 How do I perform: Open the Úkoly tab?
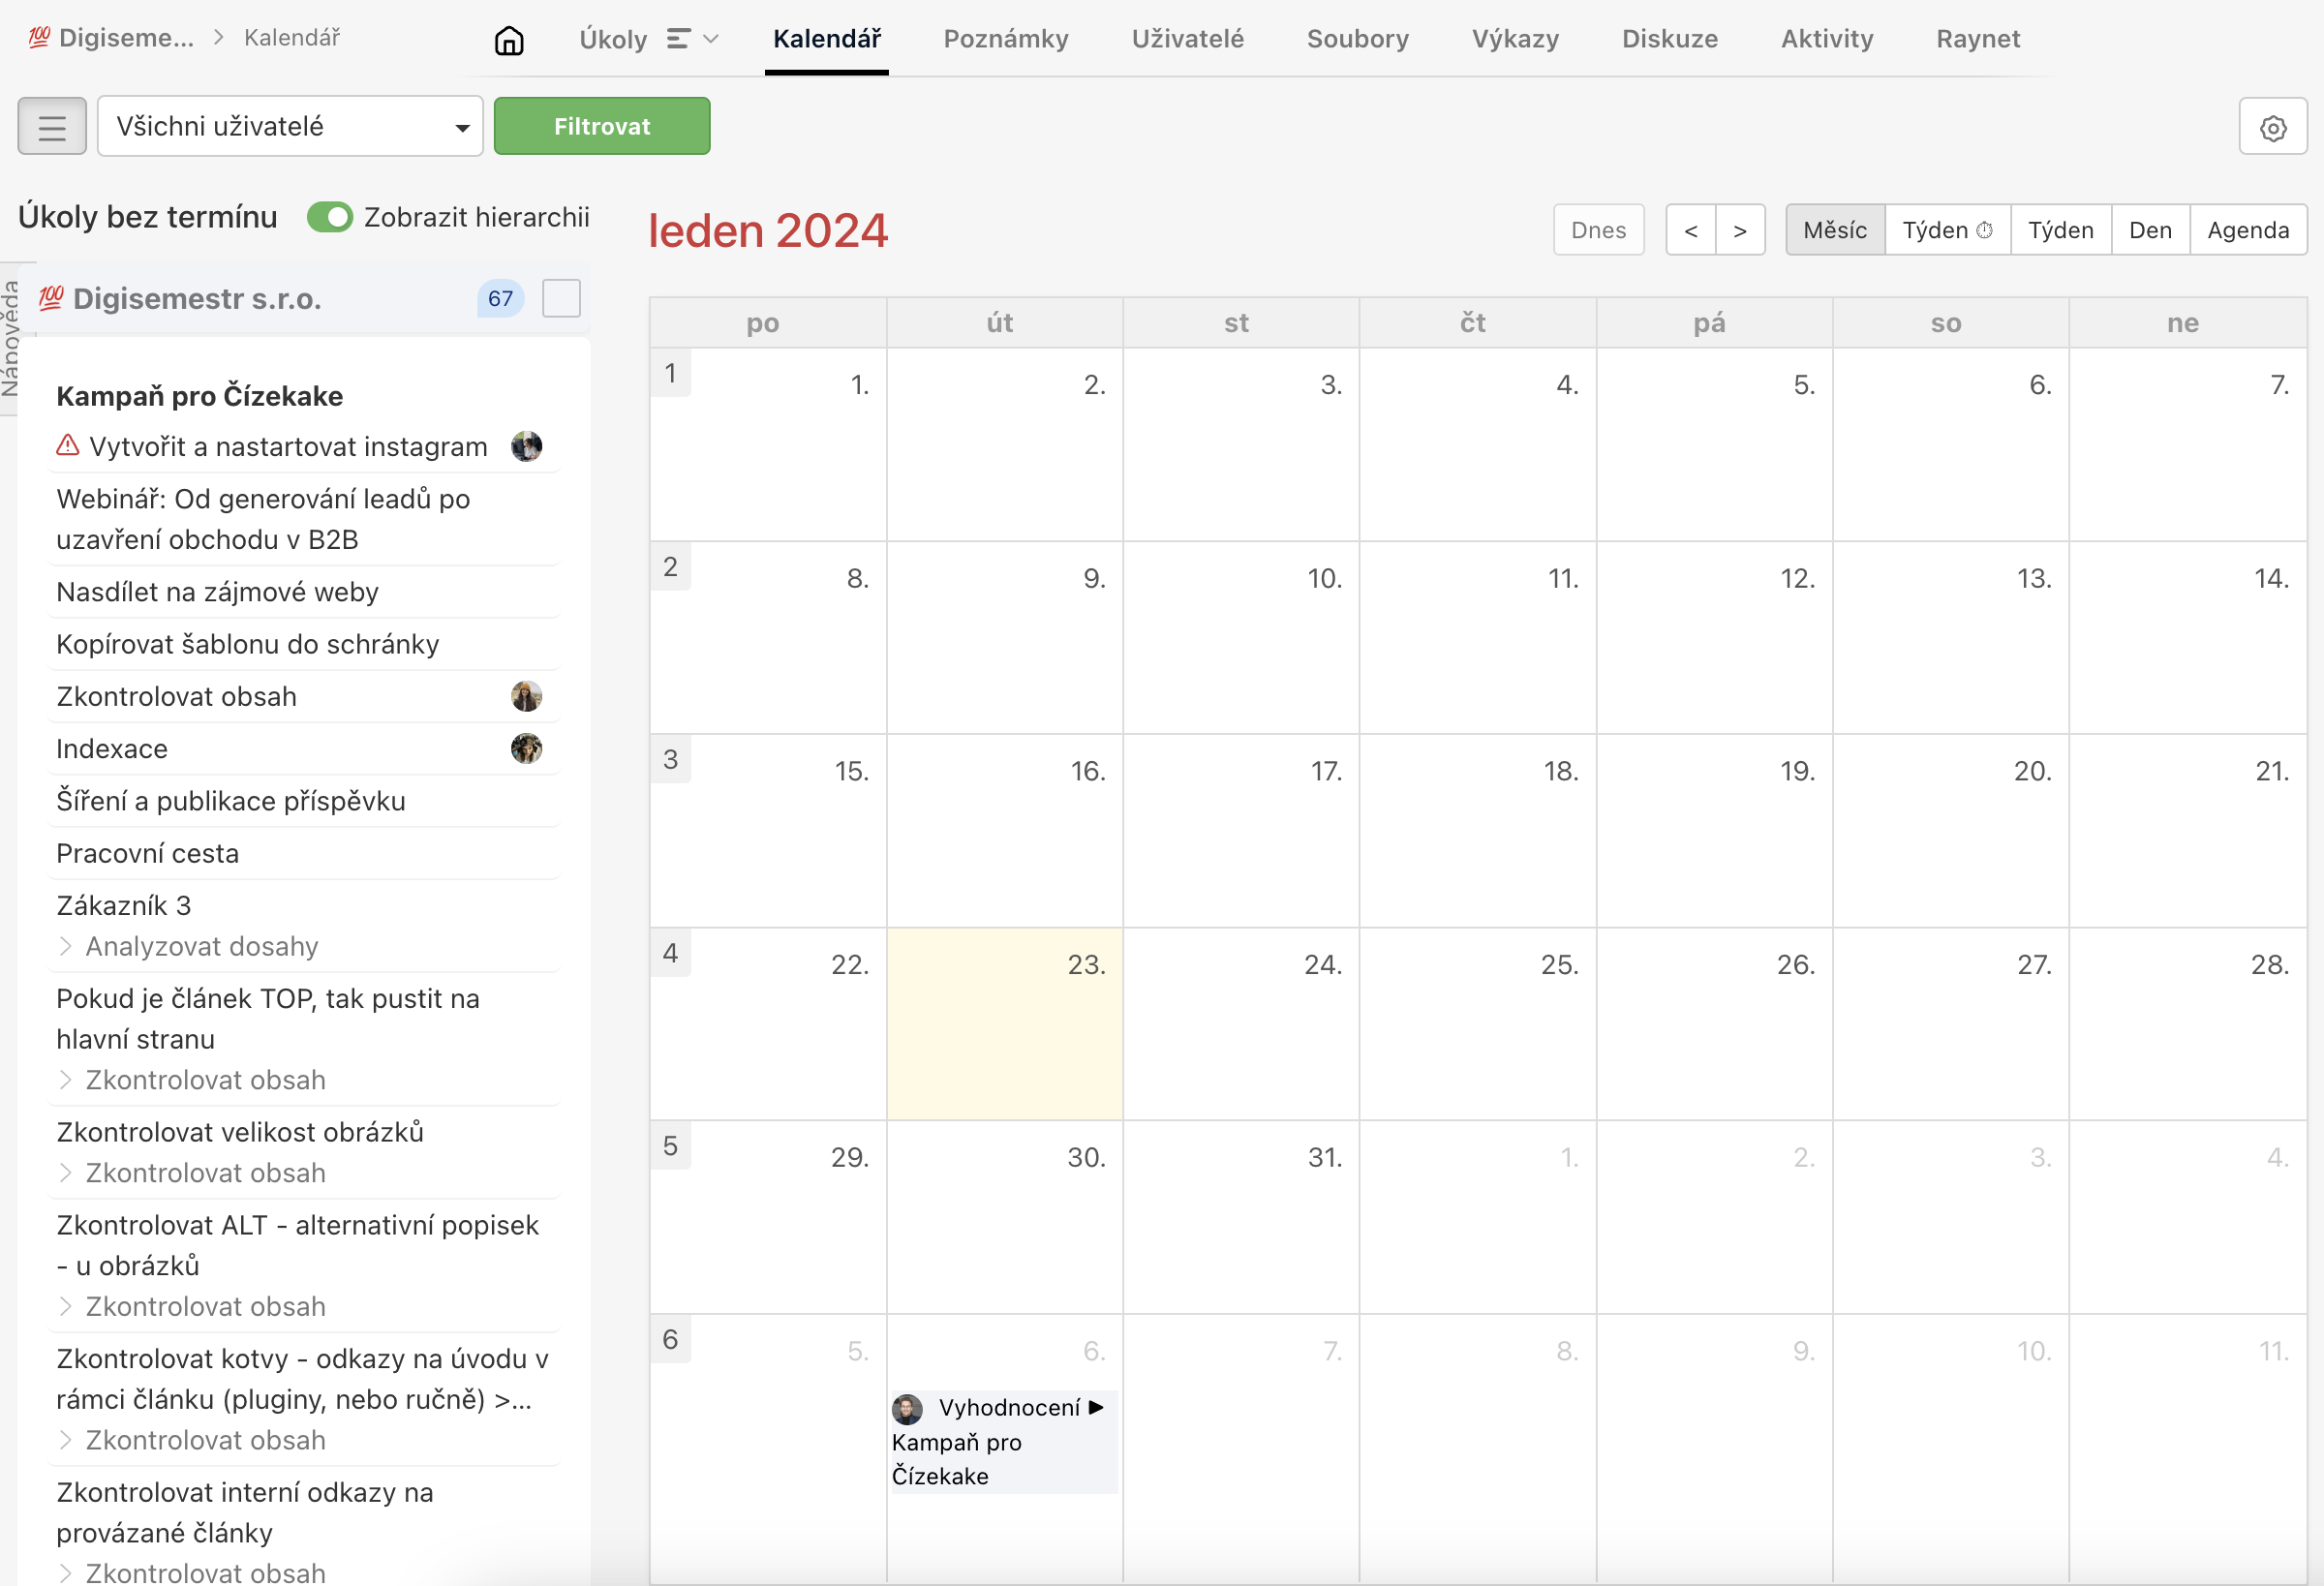[613, 39]
